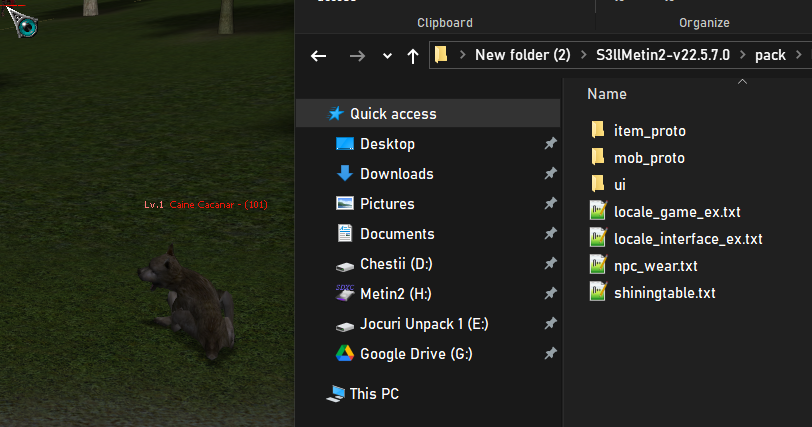Click the Pictures landscape icon
This screenshot has height=427, width=812.
[345, 203]
